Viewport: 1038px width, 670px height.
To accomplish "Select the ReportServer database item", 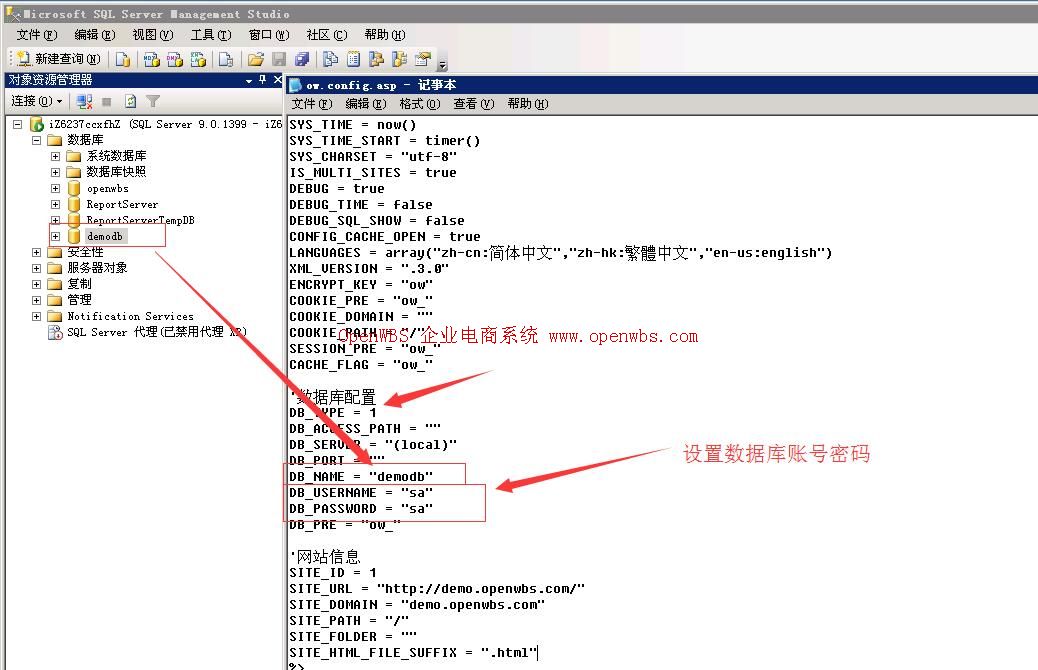I will pyautogui.click(x=121, y=204).
